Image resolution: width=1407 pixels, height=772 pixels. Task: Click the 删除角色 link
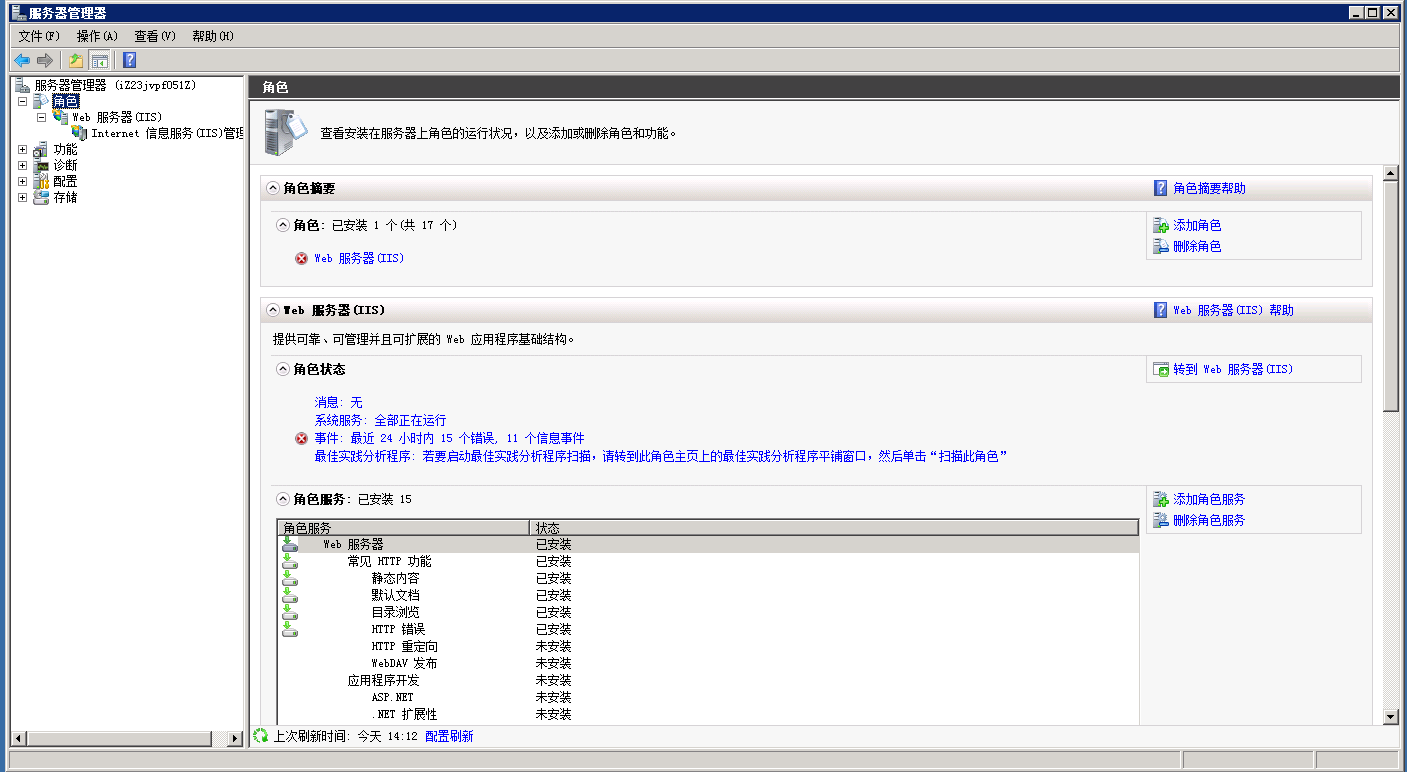click(x=1197, y=246)
